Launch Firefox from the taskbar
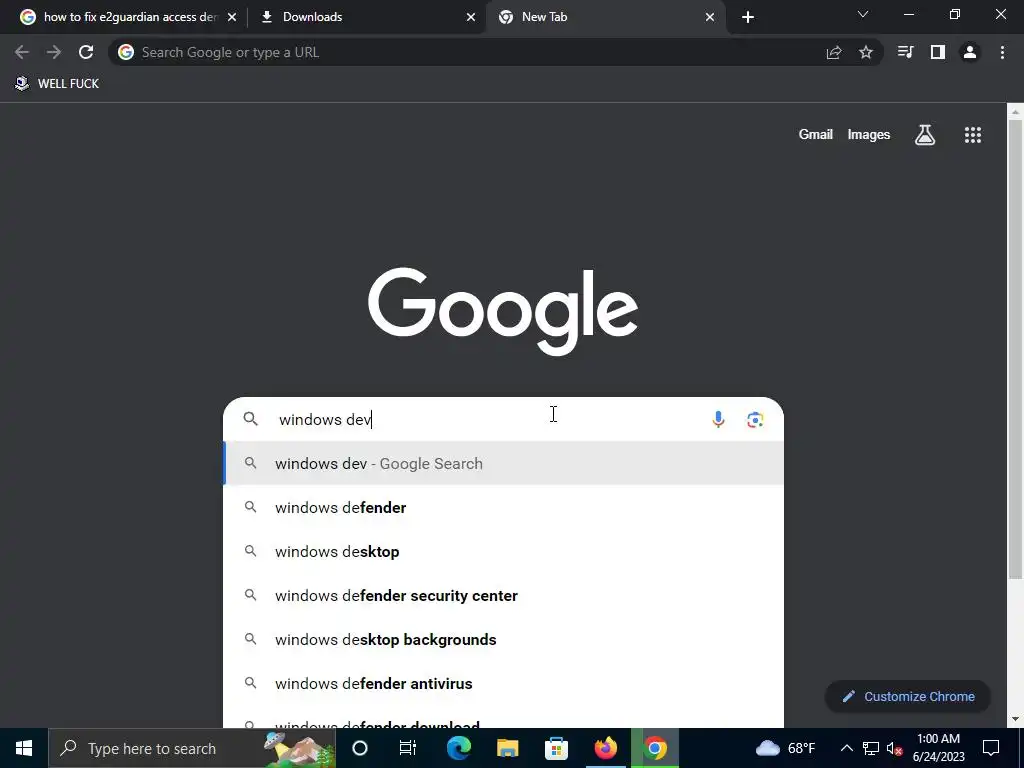1024x768 pixels. 605,748
